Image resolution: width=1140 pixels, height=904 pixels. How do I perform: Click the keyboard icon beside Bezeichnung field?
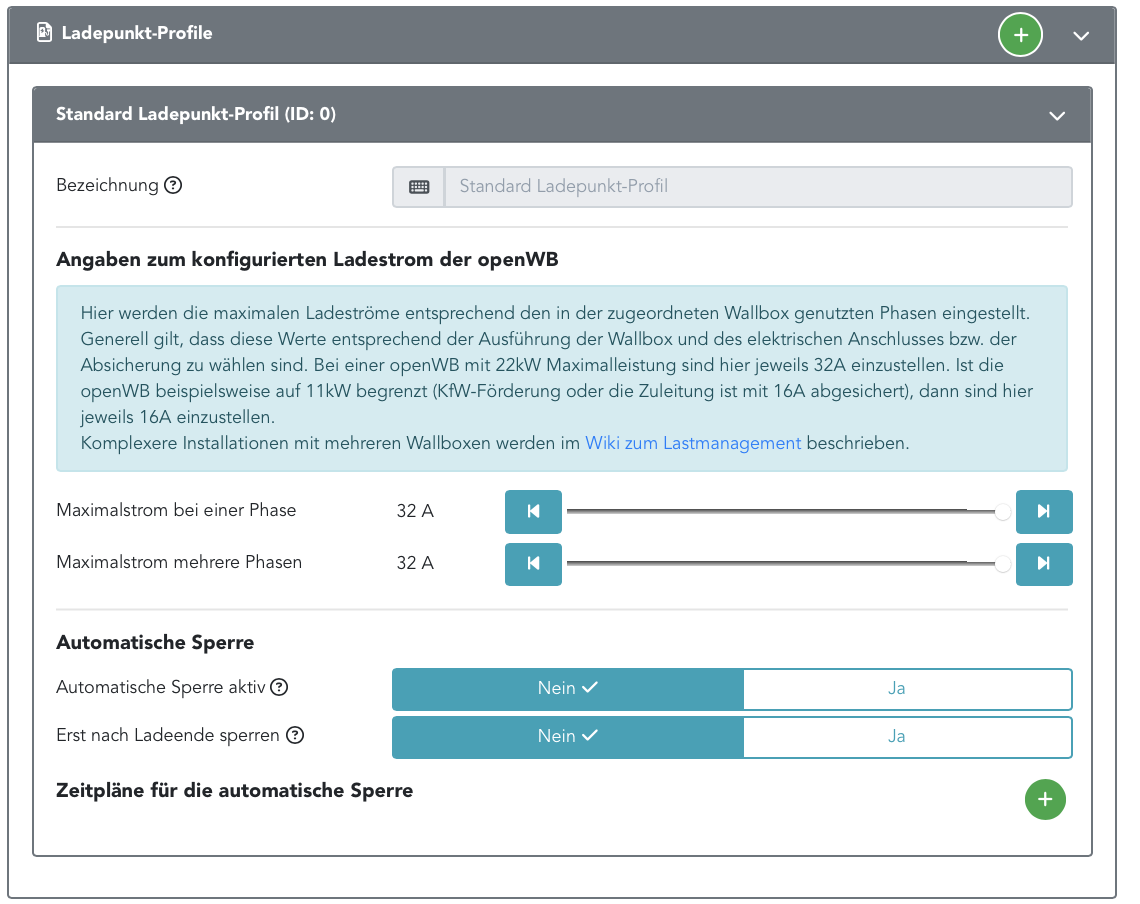[419, 187]
